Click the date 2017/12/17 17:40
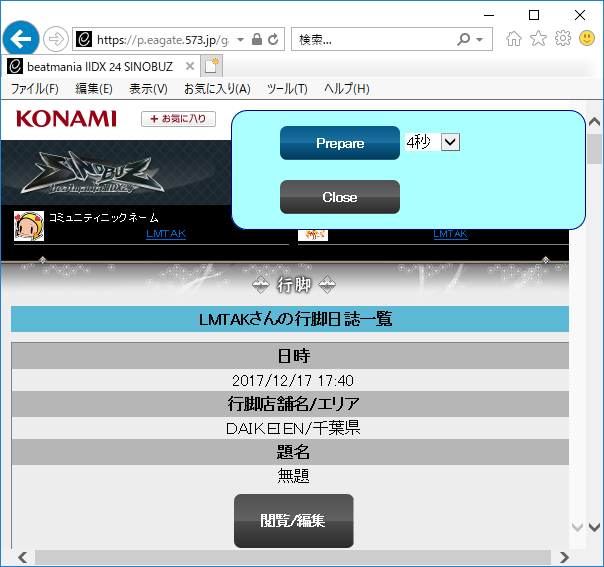Viewport: 604px width, 567px height. [x=293, y=381]
